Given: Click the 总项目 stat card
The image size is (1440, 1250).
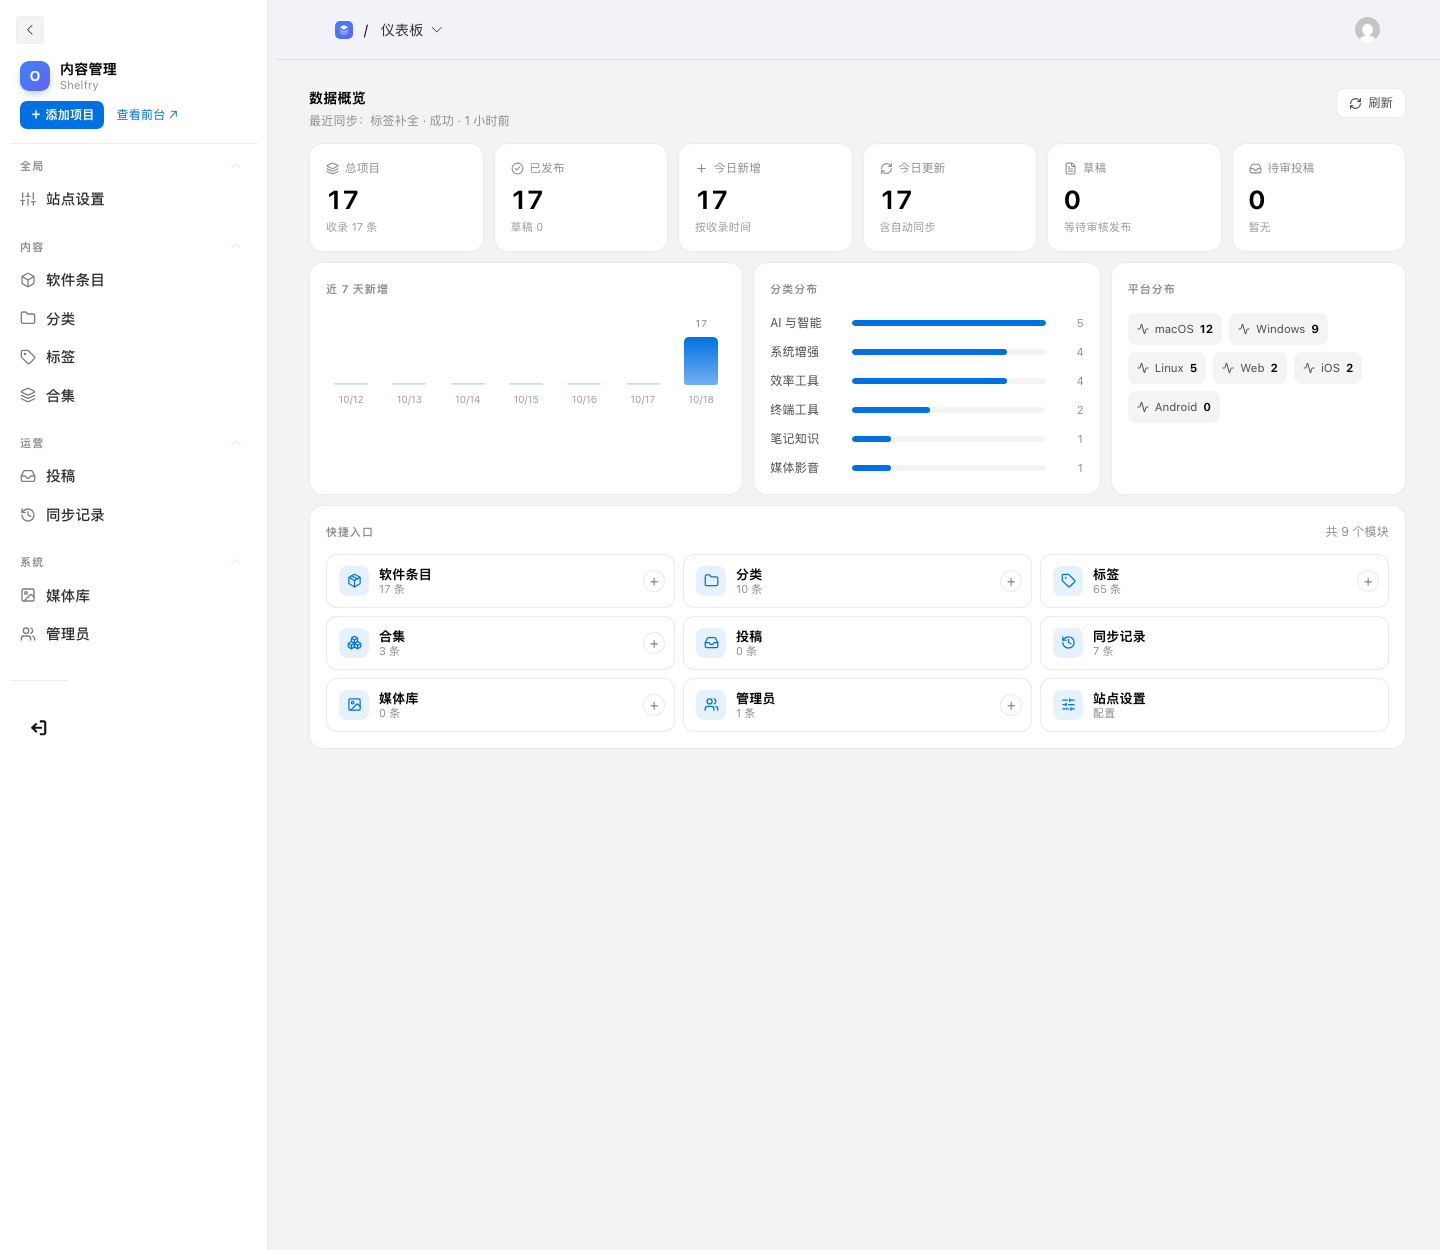Looking at the screenshot, I should click(x=397, y=198).
